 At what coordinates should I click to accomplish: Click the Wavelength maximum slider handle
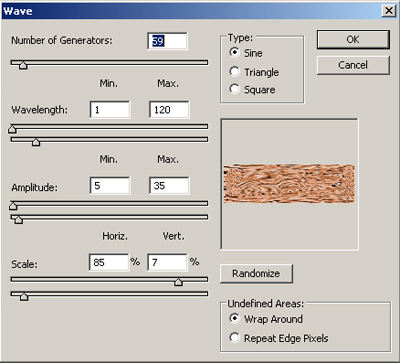[36, 142]
